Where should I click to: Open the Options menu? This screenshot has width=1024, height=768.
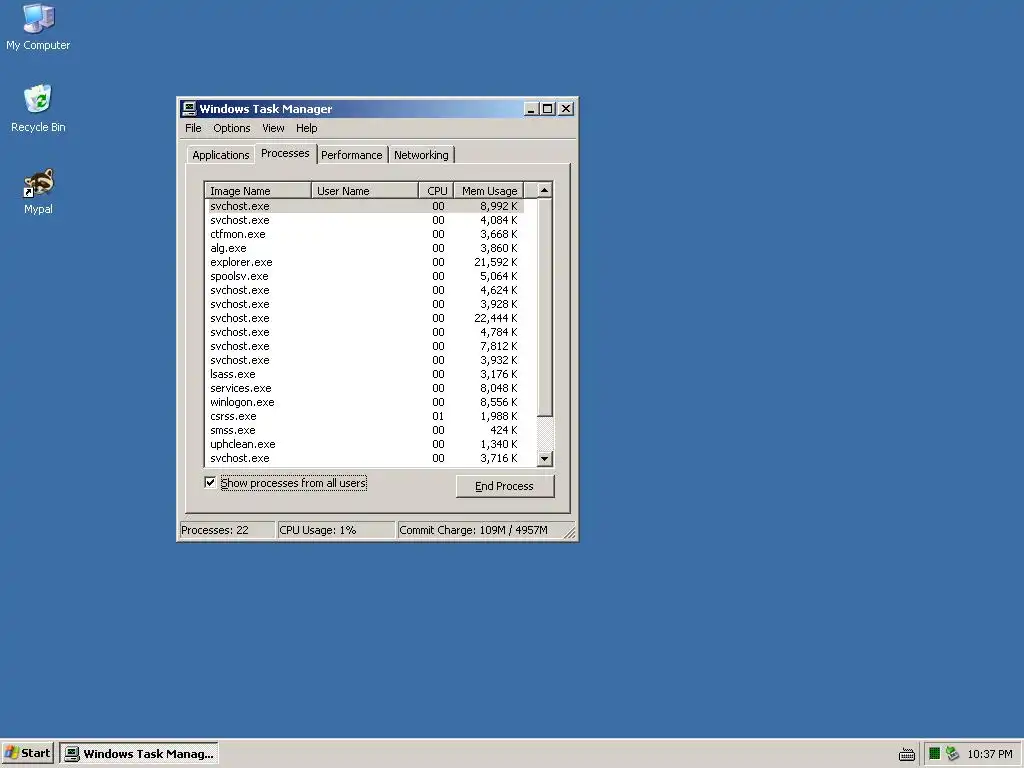pos(231,128)
